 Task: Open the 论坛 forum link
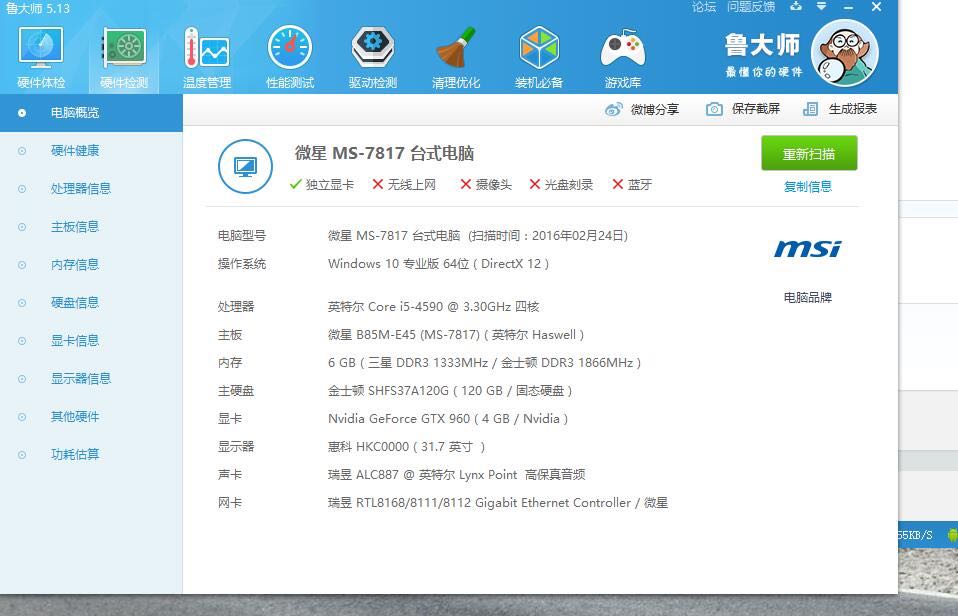click(x=704, y=7)
